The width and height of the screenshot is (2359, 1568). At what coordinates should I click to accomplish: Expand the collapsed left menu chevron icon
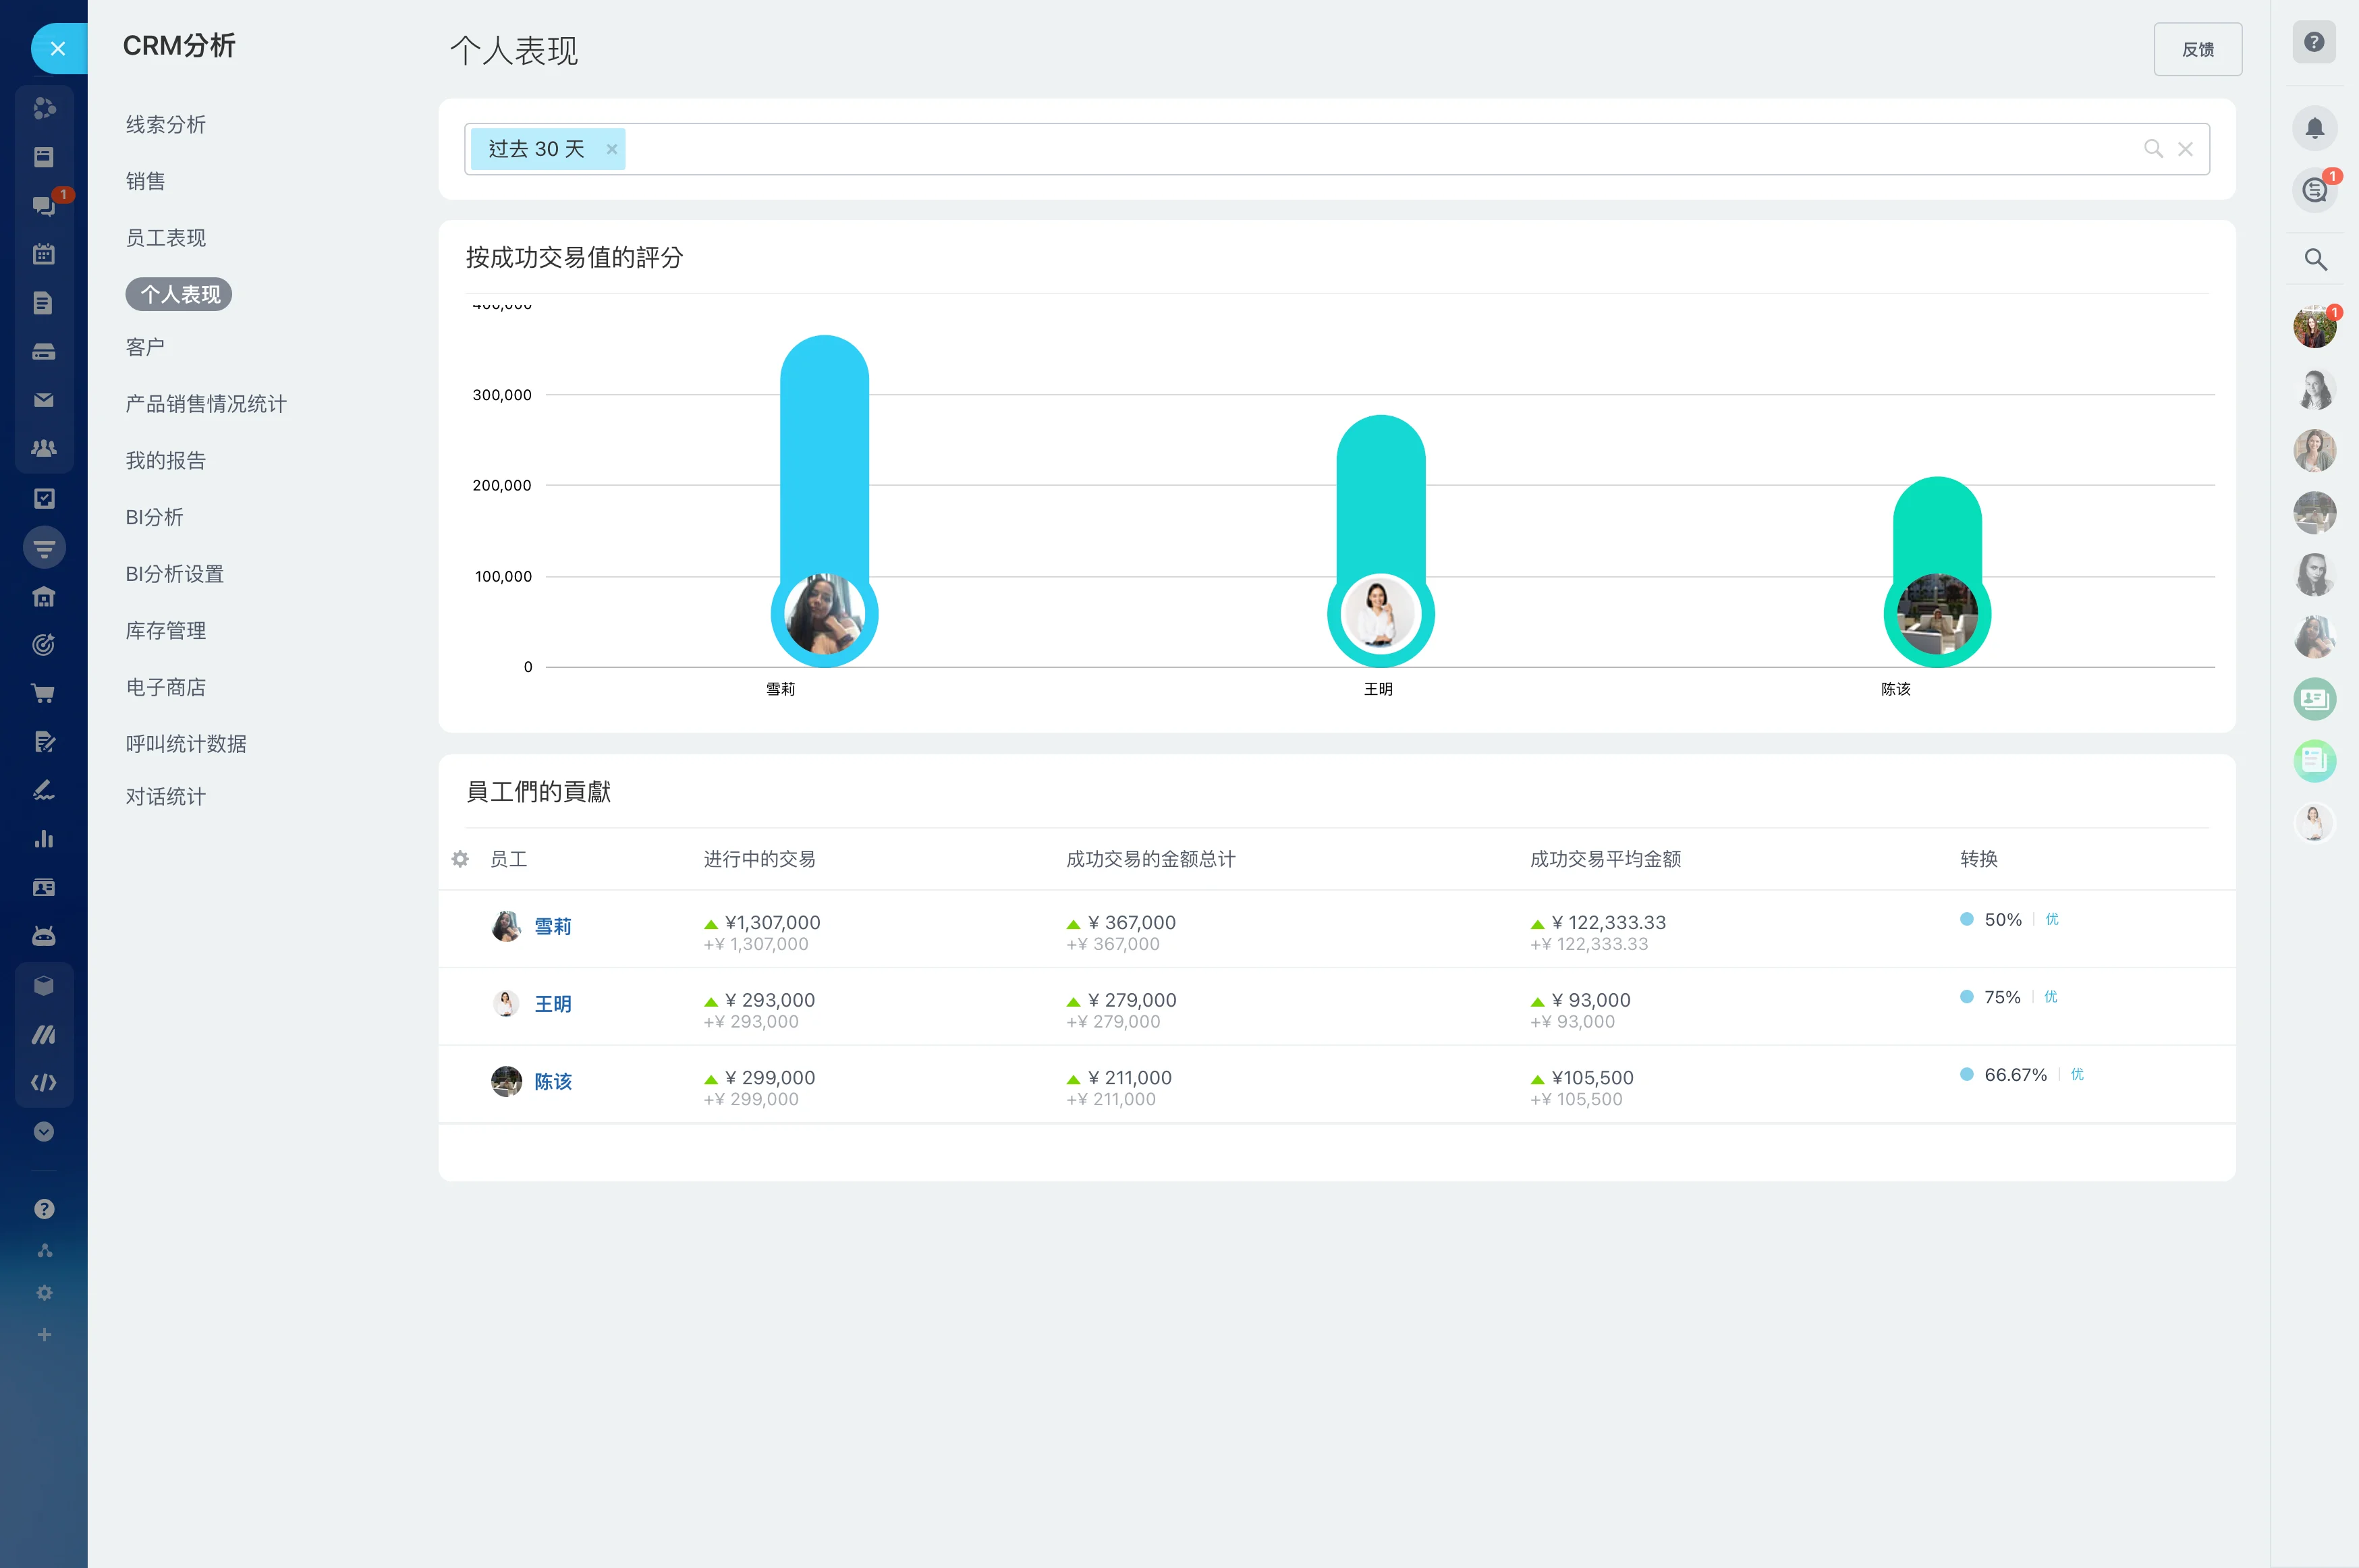43,1131
